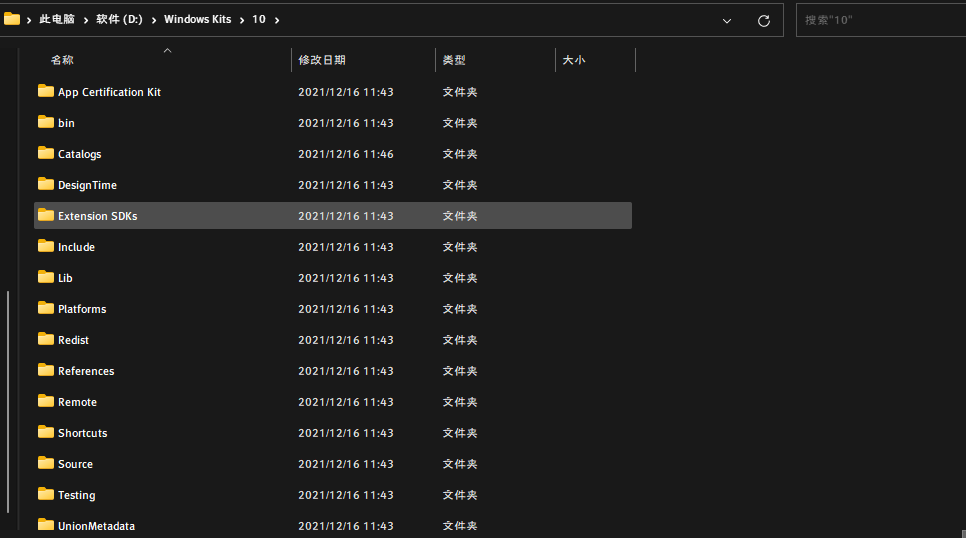The image size is (966, 538).
Task: Click the DesignTime folder icon
Action: (46, 184)
